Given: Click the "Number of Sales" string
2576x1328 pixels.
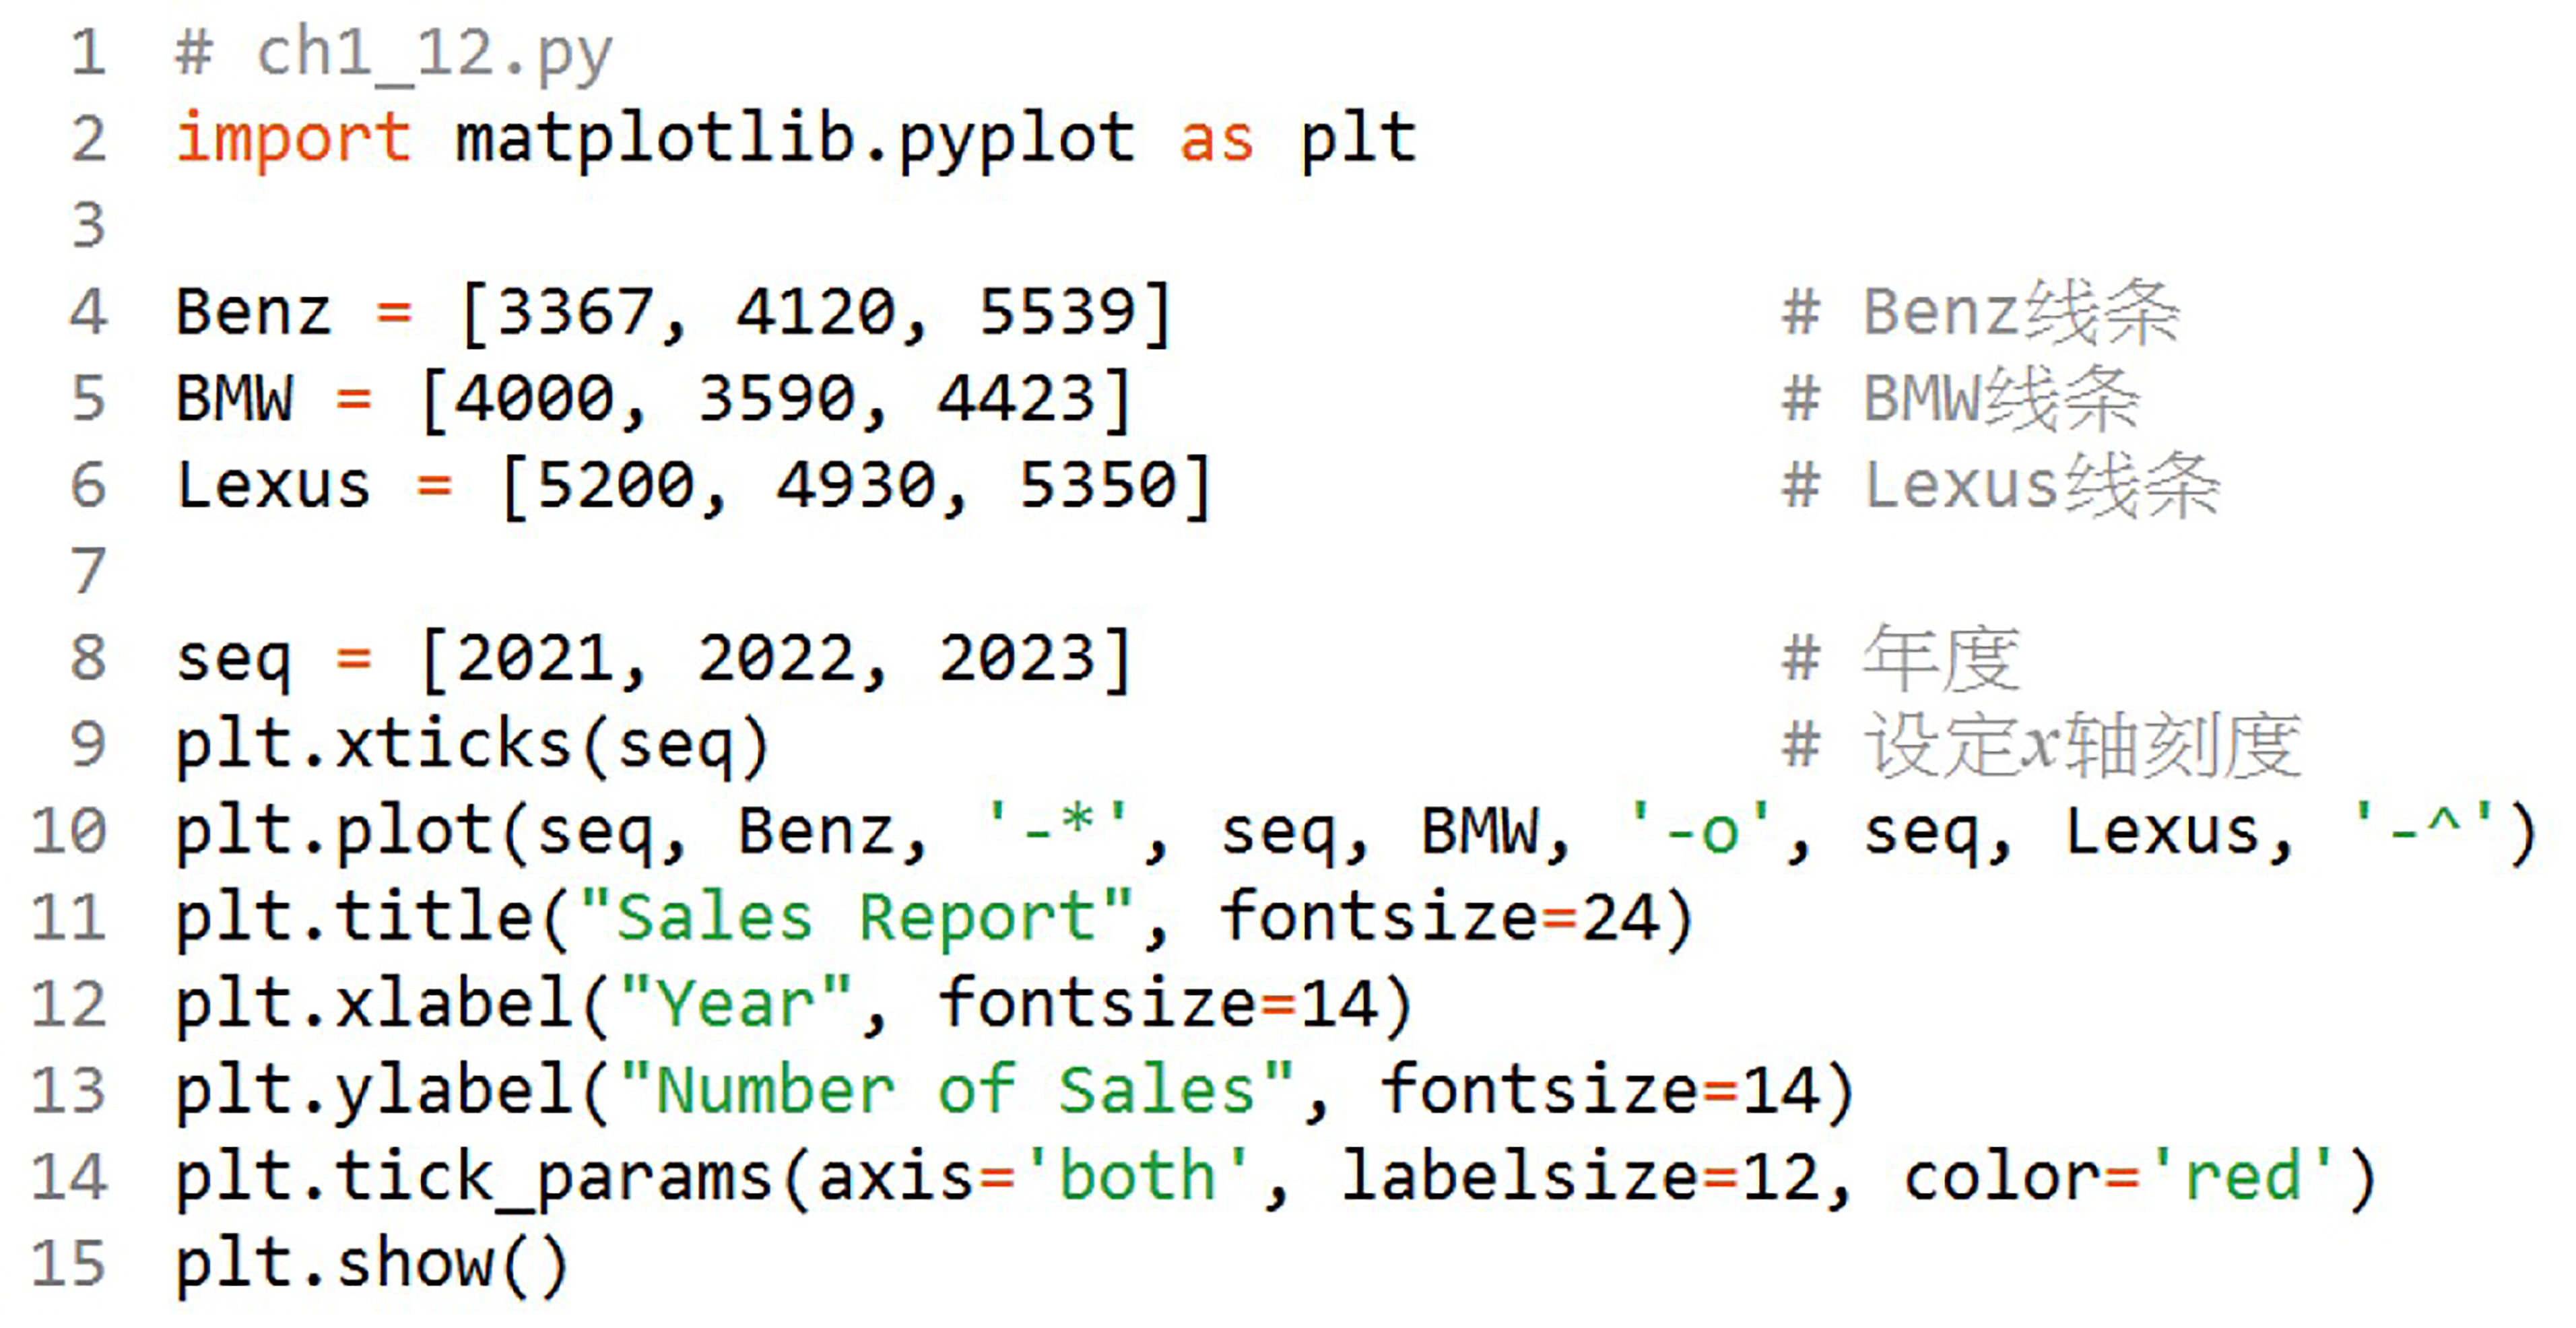Looking at the screenshot, I should coord(955,1091).
